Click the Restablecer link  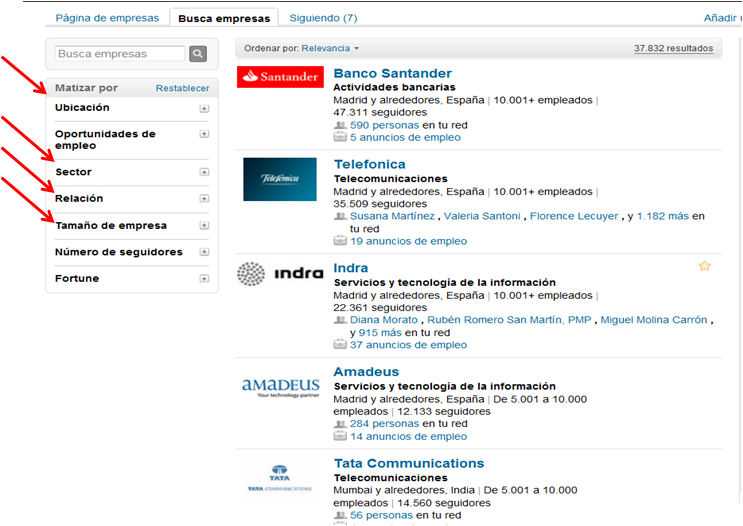[x=182, y=88]
